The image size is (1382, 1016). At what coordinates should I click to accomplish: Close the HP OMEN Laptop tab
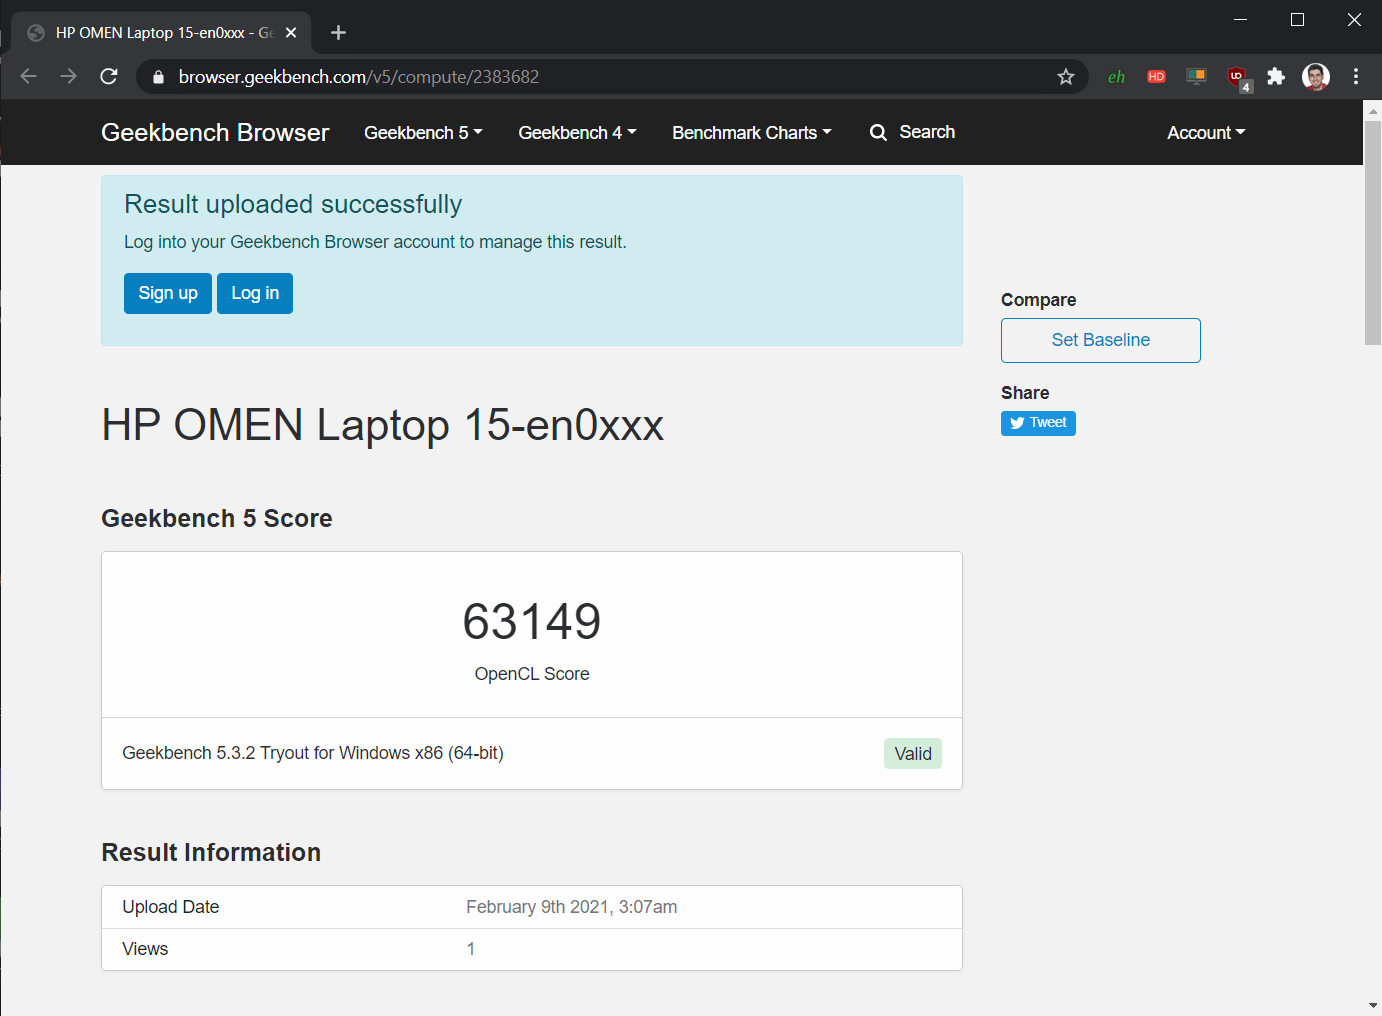coord(291,33)
